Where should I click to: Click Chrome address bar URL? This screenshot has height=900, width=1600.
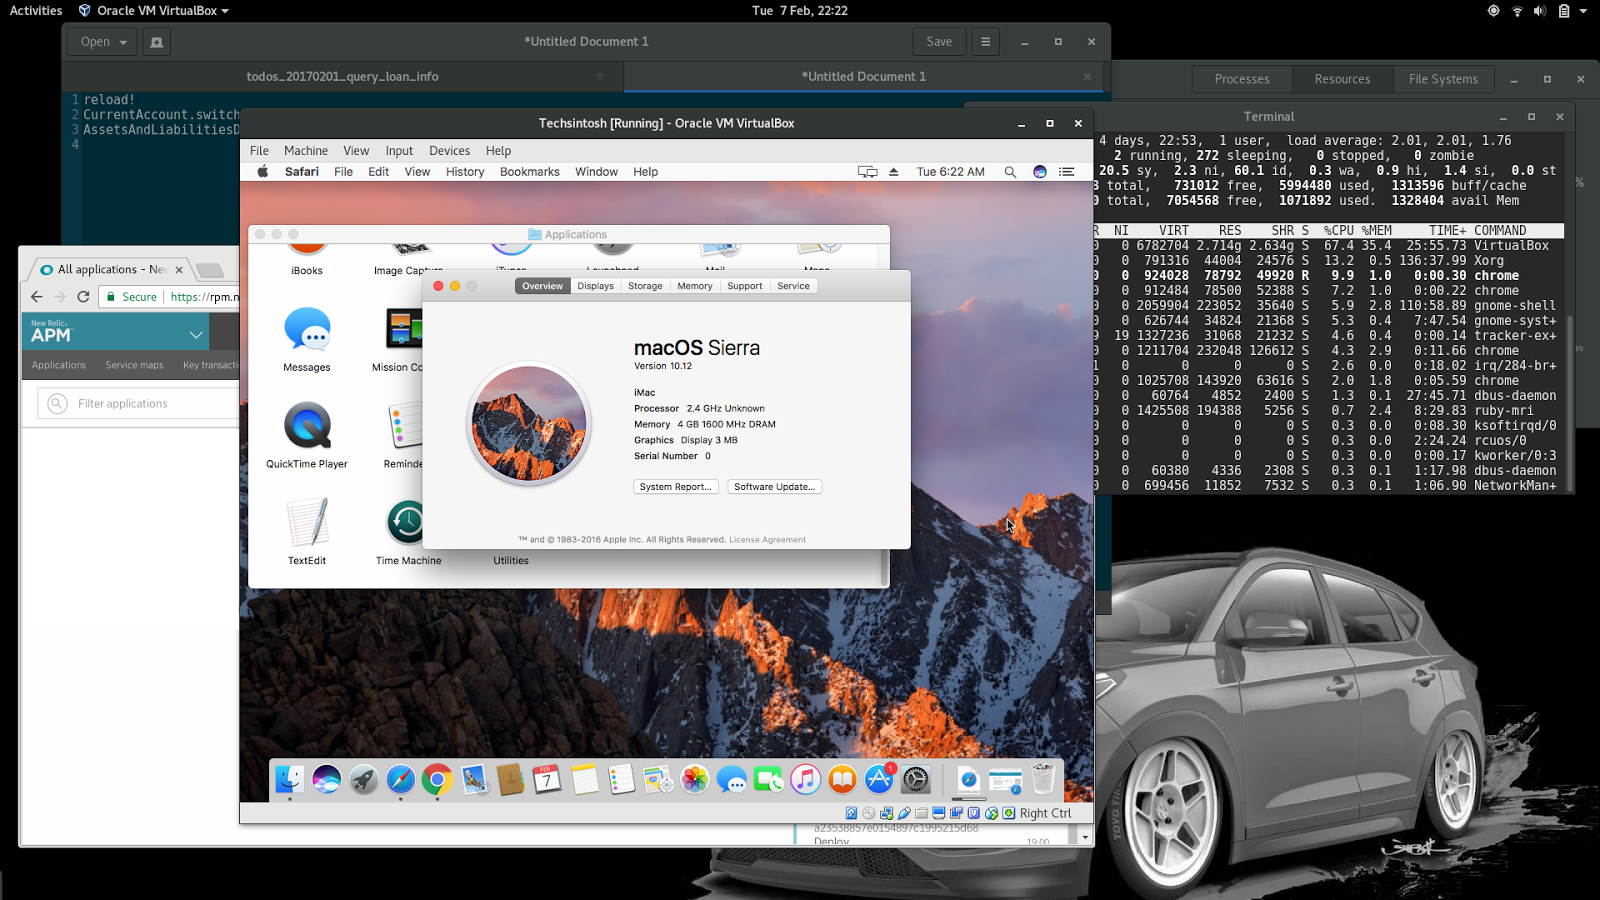205,297
